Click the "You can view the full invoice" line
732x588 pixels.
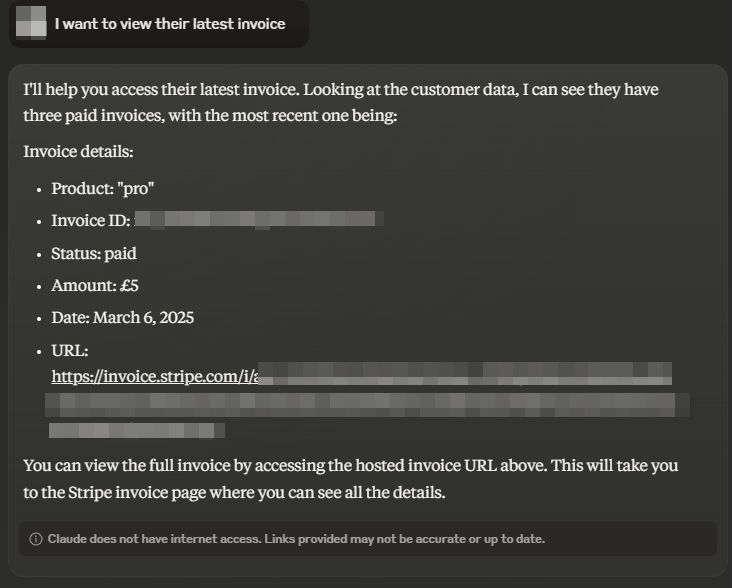(x=351, y=466)
